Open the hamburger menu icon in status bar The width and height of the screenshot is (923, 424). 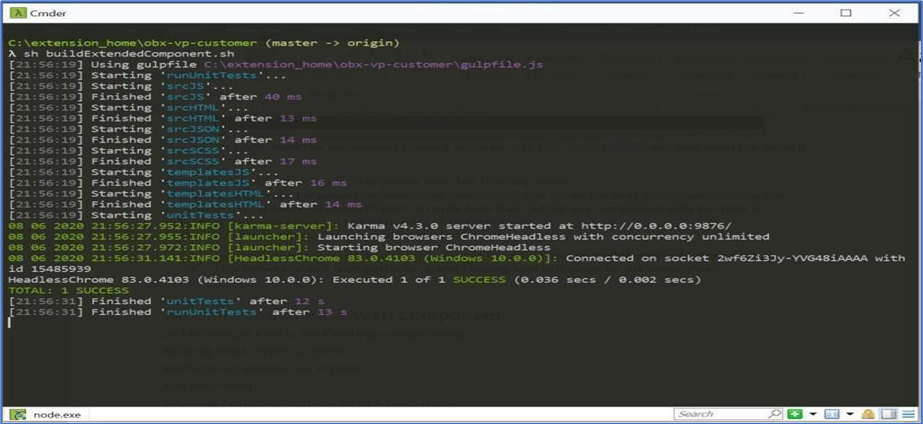coord(908,414)
